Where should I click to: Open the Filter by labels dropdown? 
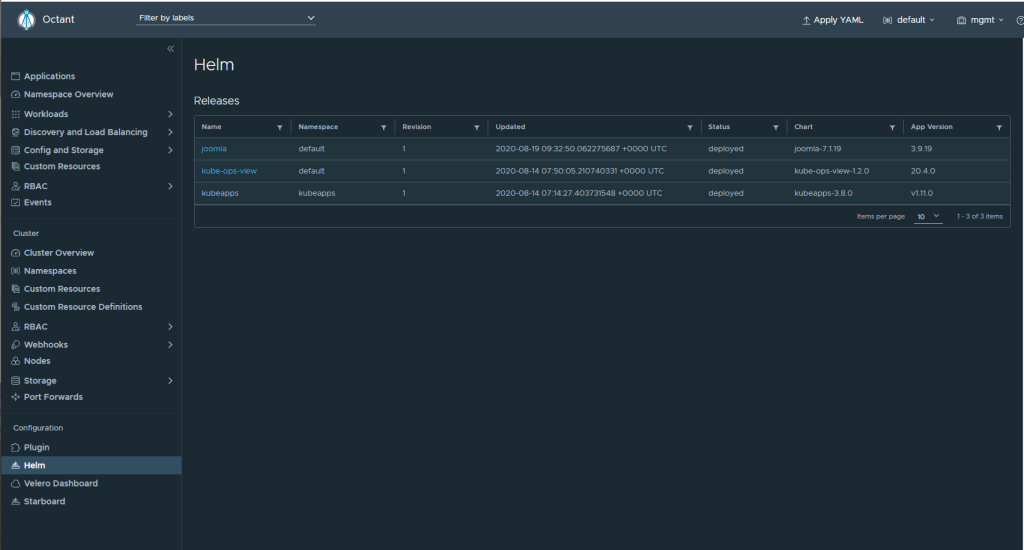coord(226,18)
